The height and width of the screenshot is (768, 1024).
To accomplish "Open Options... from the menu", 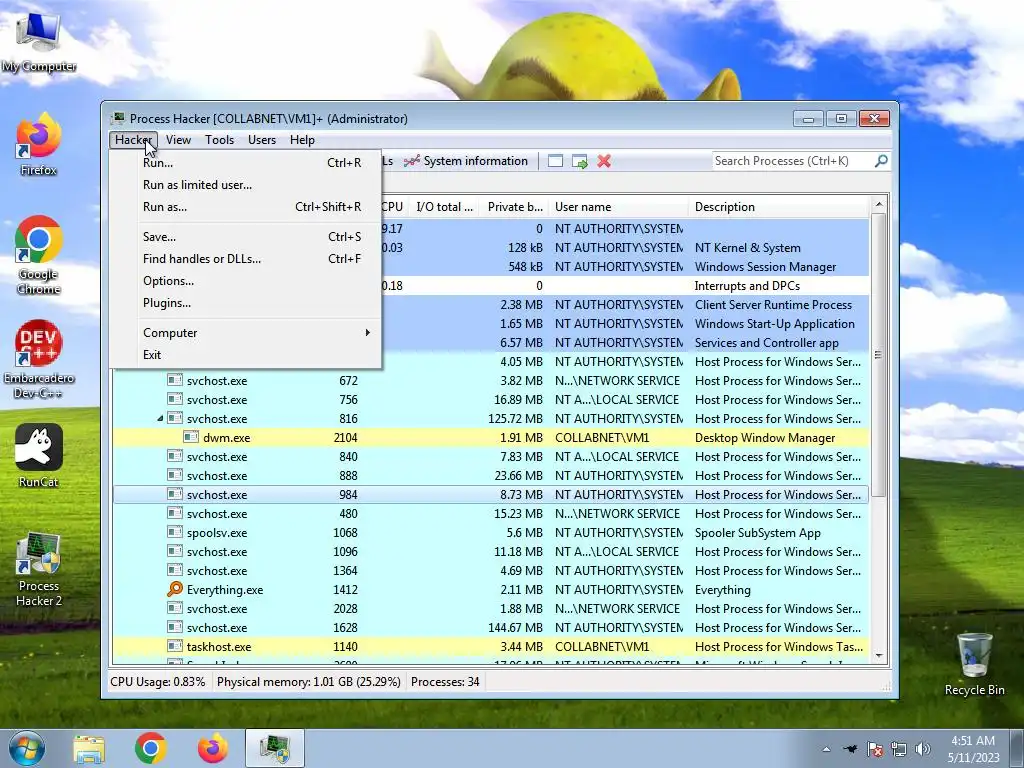I will 246,281.
